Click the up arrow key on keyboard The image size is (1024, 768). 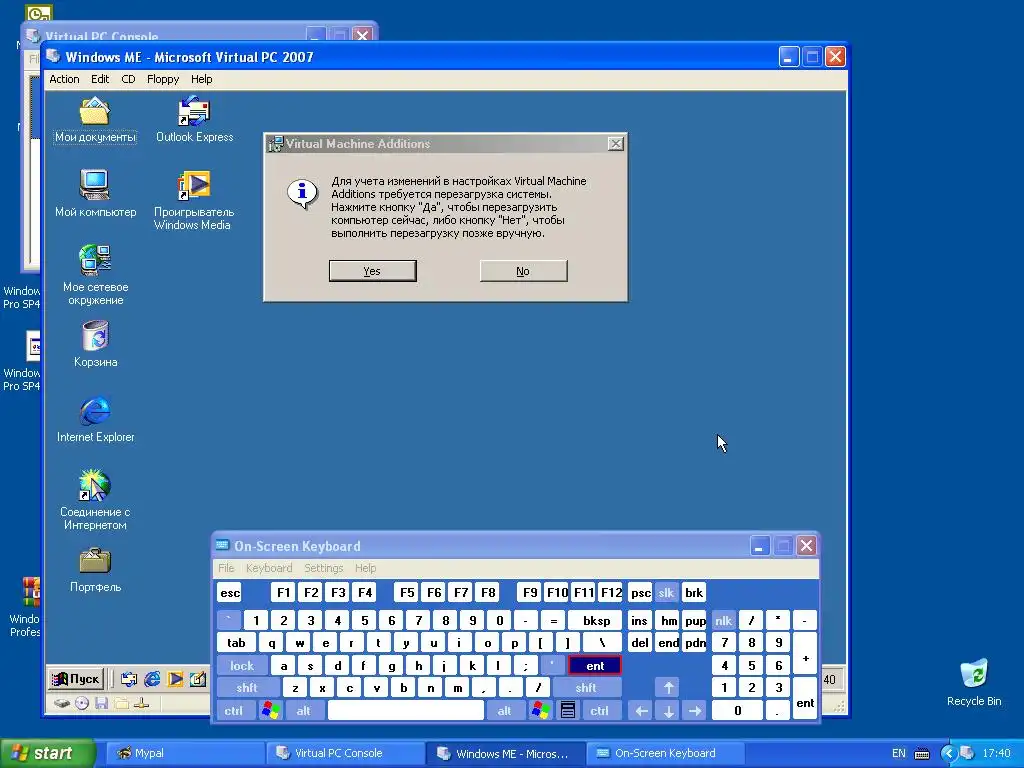tap(669, 688)
